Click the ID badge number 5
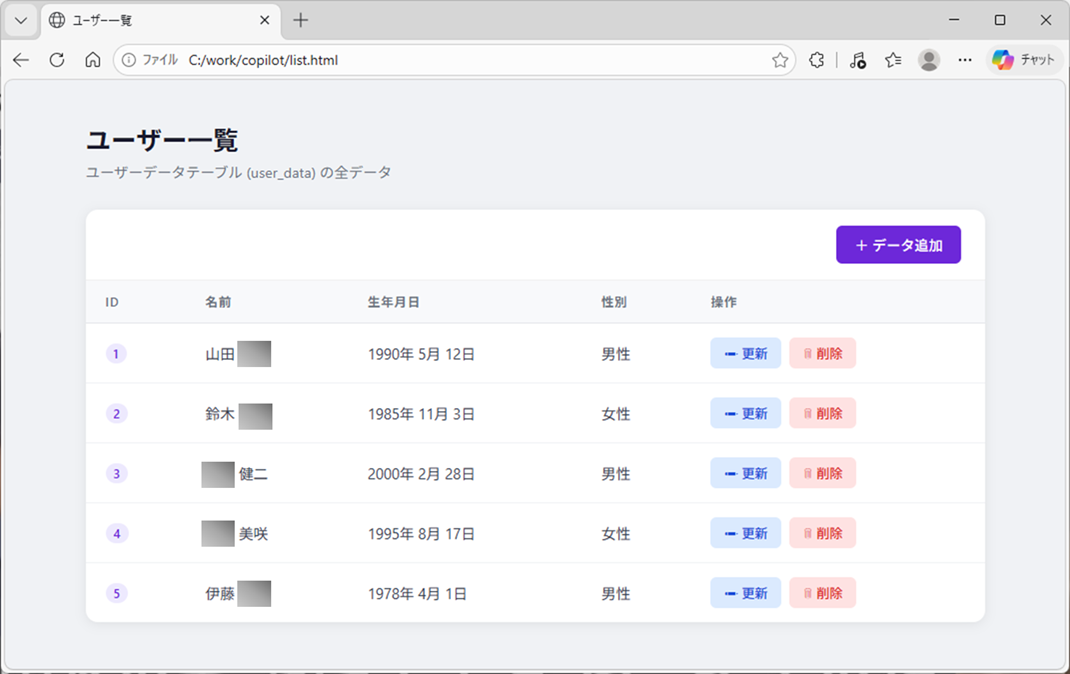Screen dimensions: 1070x674 coord(116,593)
